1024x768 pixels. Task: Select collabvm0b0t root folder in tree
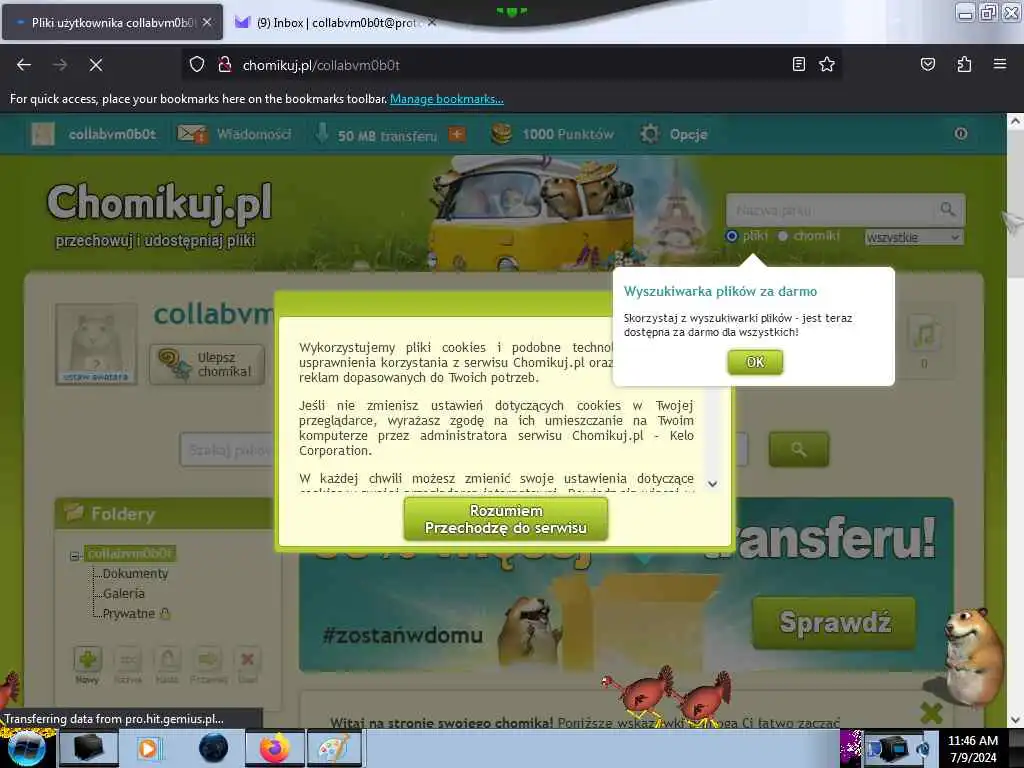tap(130, 554)
